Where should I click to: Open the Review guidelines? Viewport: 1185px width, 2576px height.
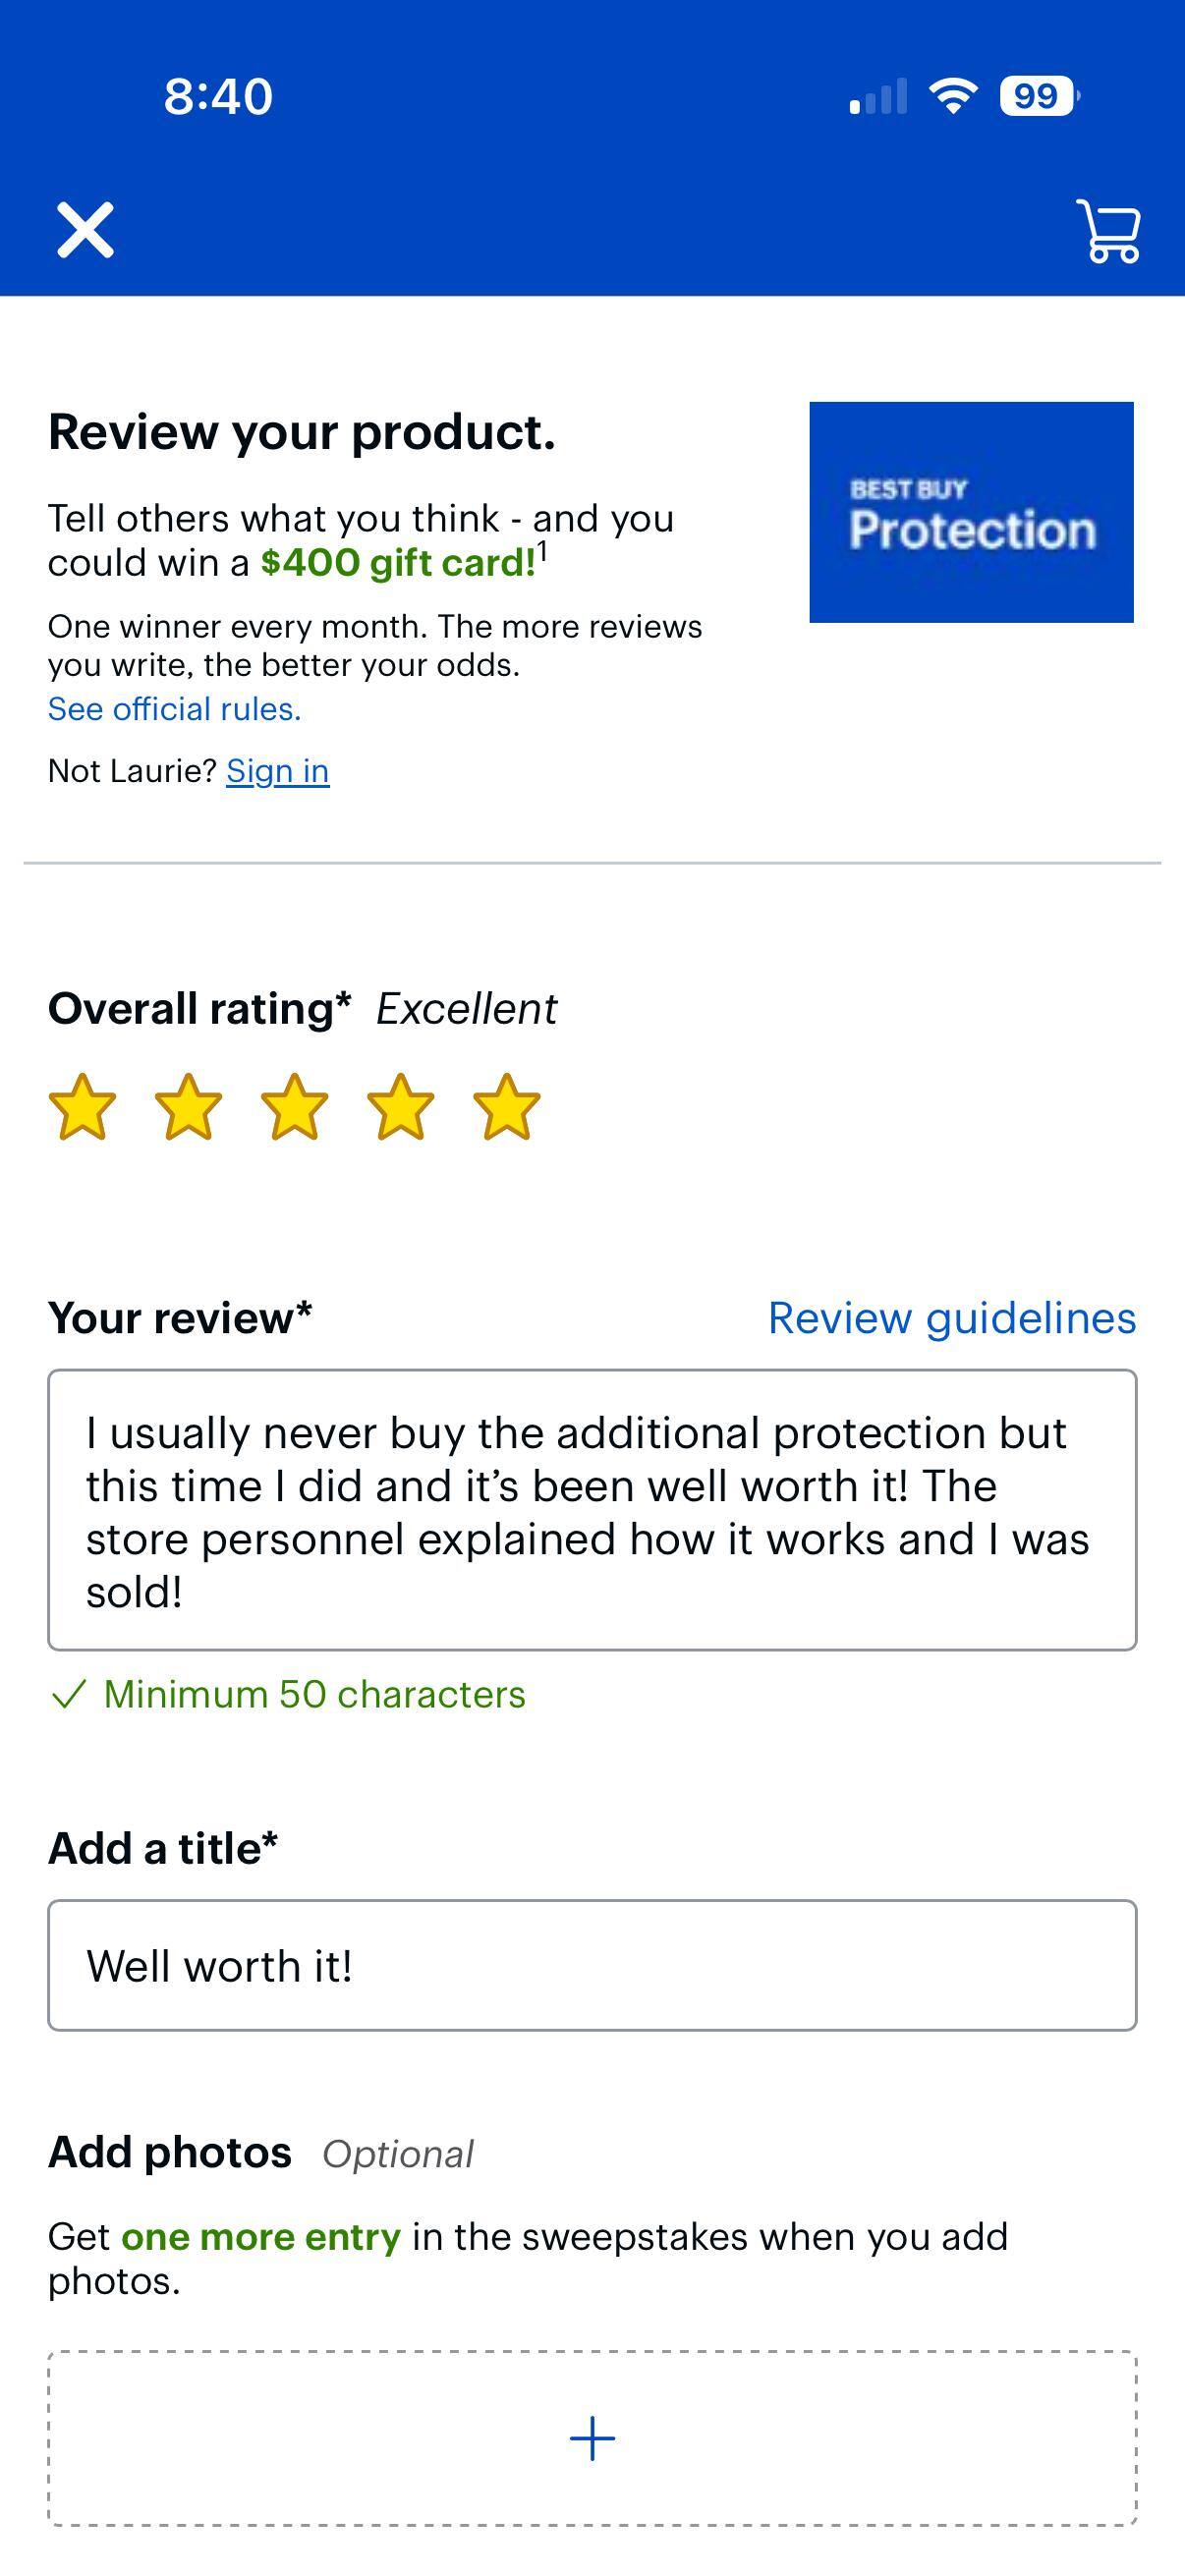pos(951,1317)
